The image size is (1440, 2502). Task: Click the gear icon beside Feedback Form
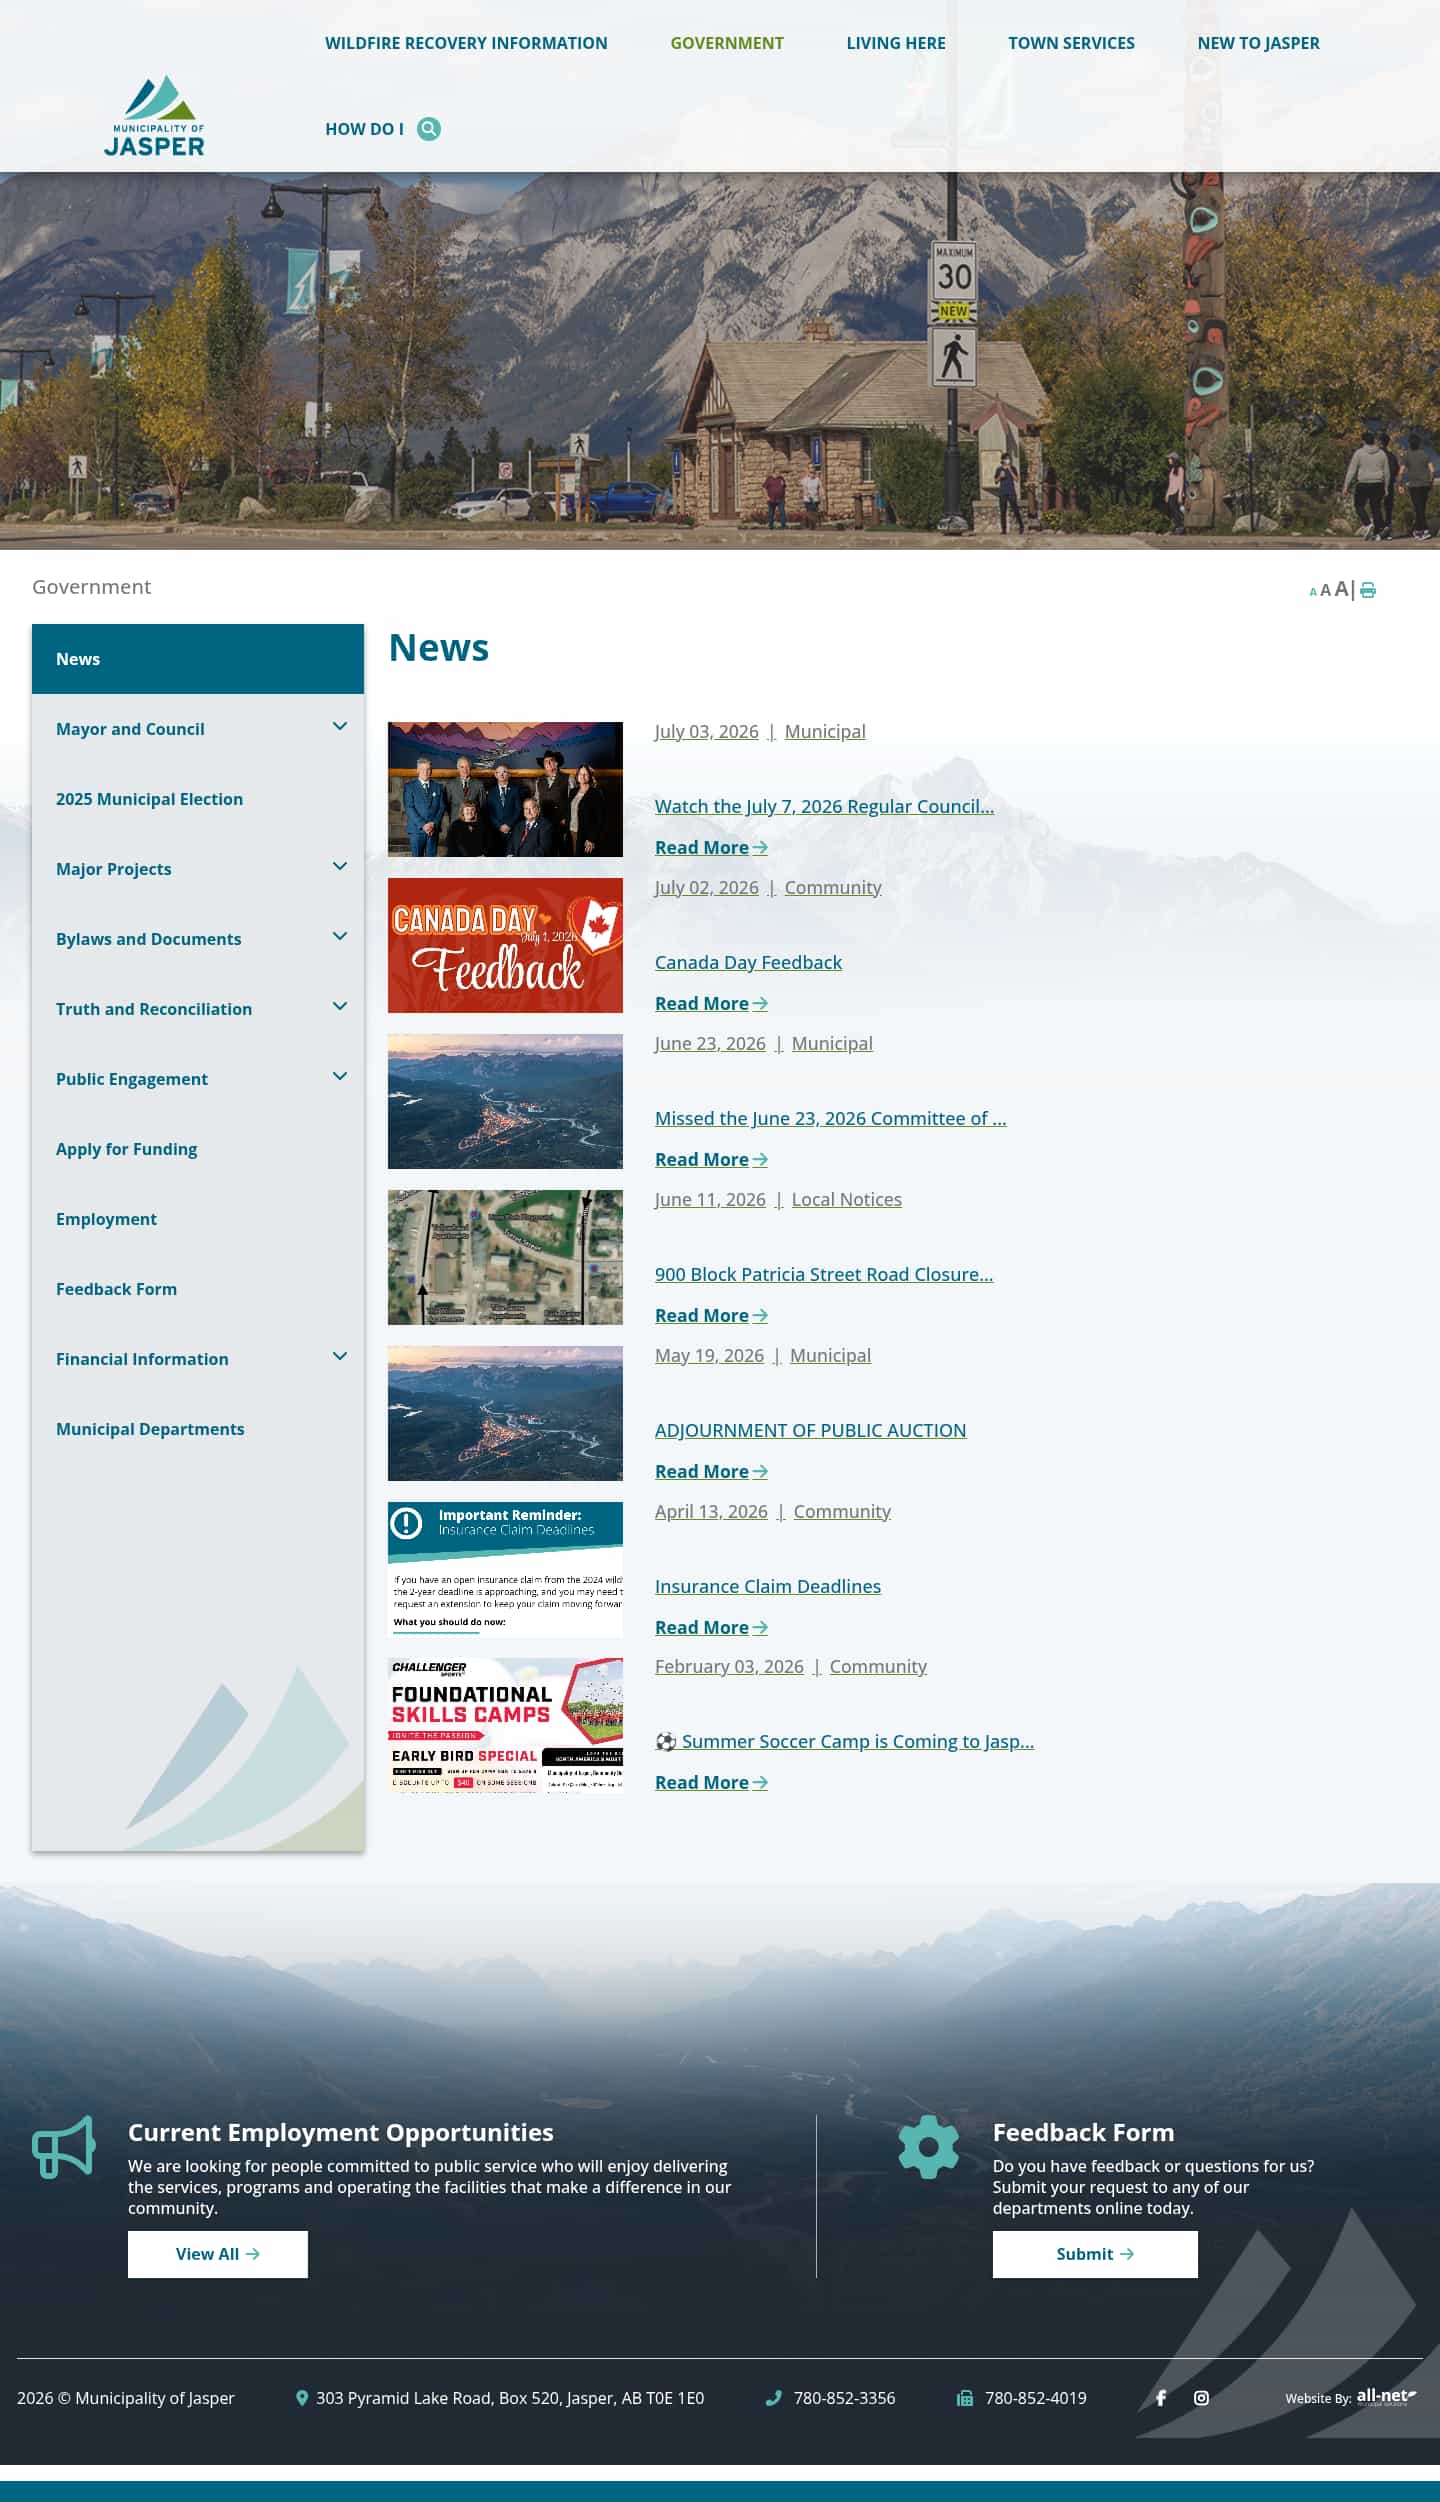click(928, 2147)
